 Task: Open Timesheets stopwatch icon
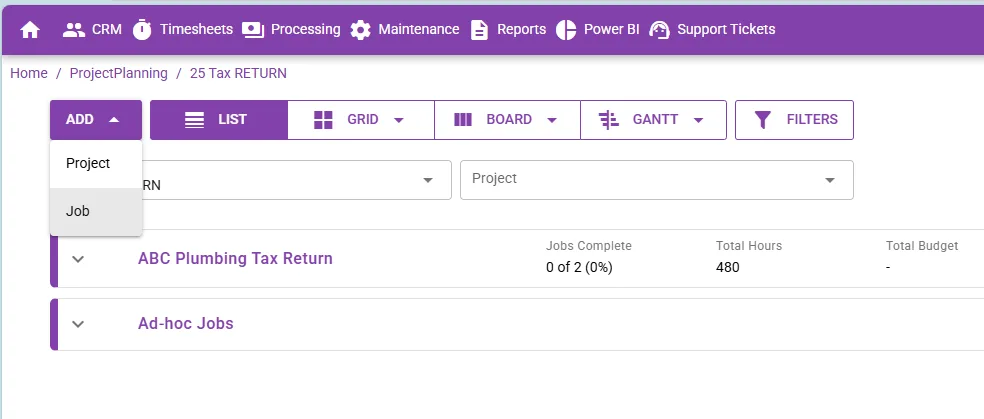click(x=142, y=29)
